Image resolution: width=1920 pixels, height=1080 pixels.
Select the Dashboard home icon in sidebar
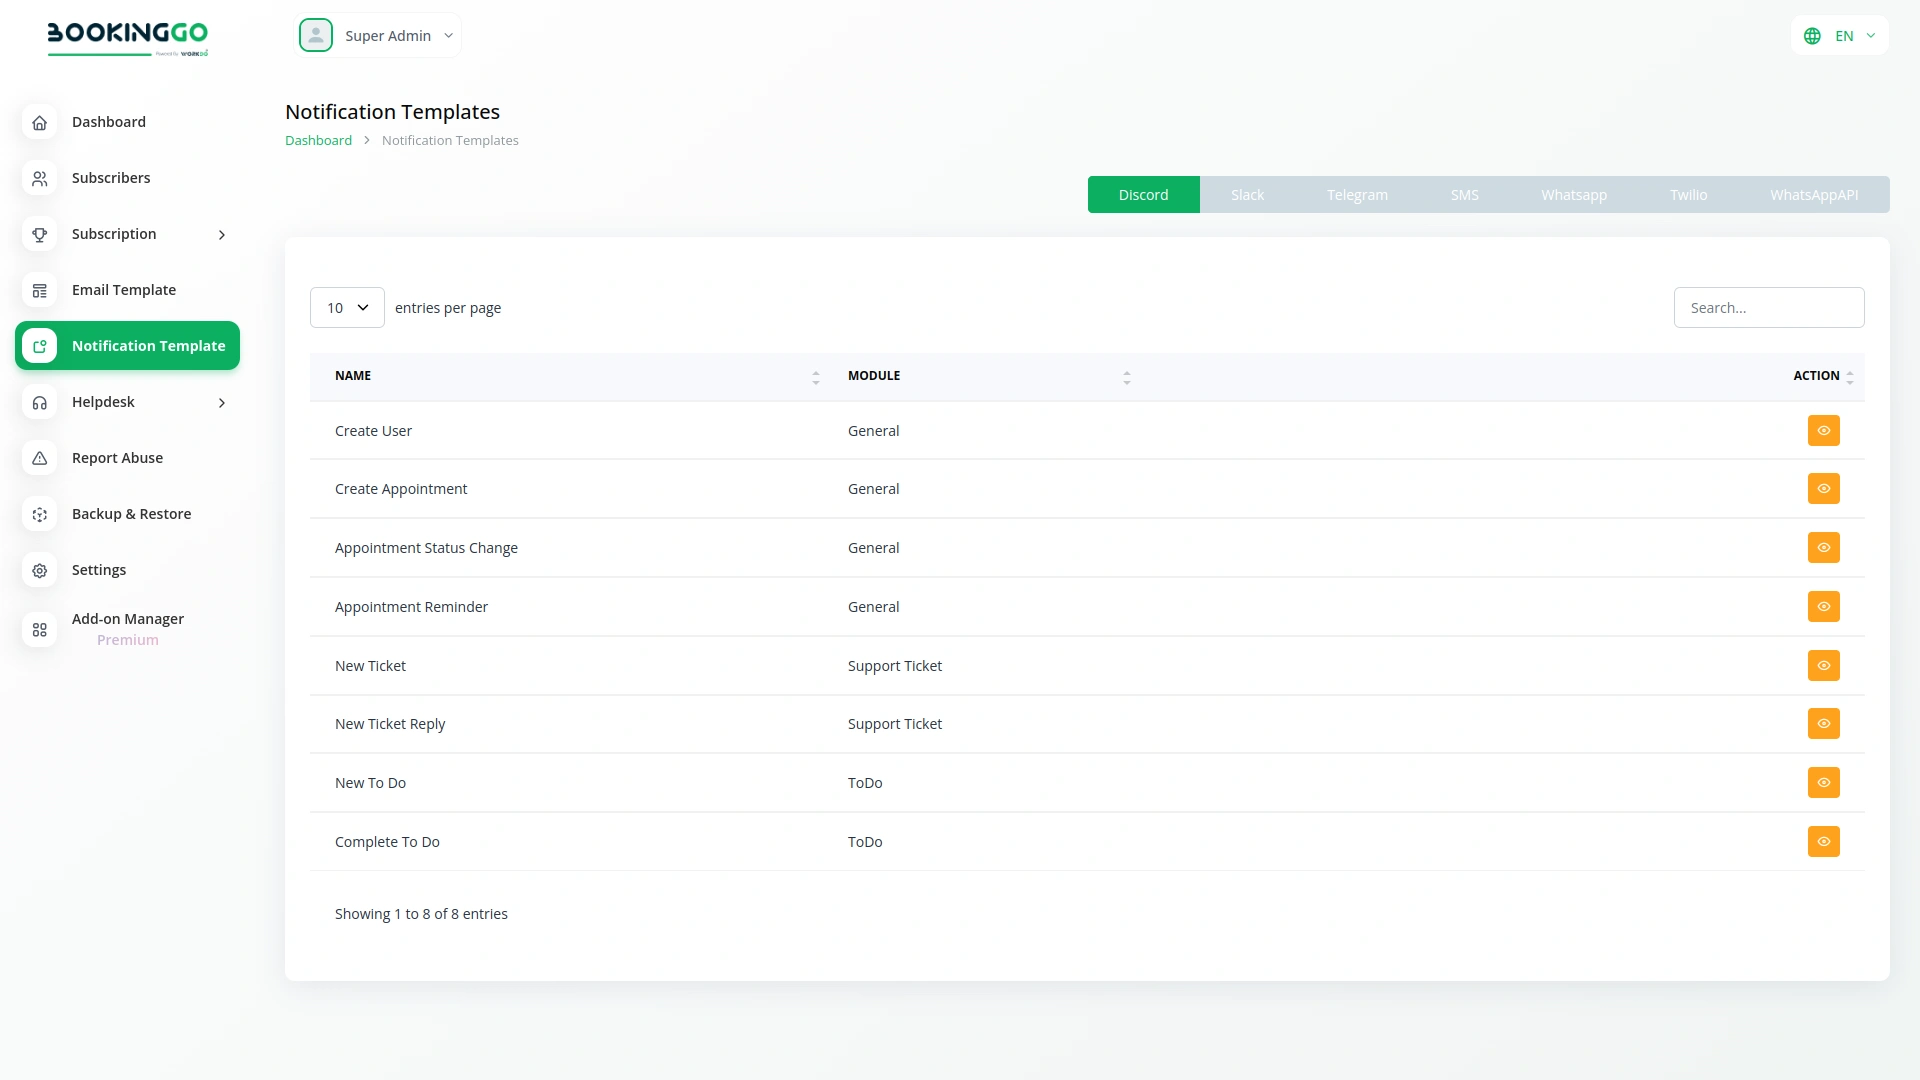pyautogui.click(x=39, y=122)
